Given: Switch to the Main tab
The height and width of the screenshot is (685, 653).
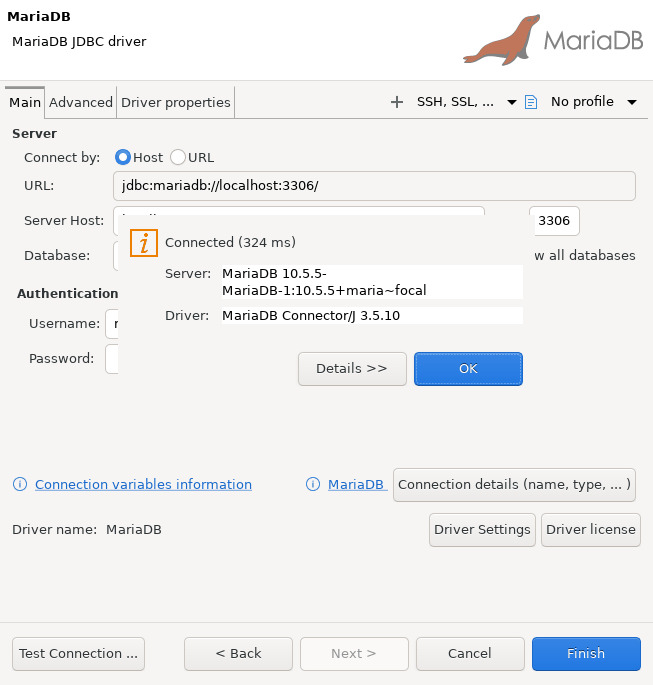Looking at the screenshot, I should [x=25, y=102].
